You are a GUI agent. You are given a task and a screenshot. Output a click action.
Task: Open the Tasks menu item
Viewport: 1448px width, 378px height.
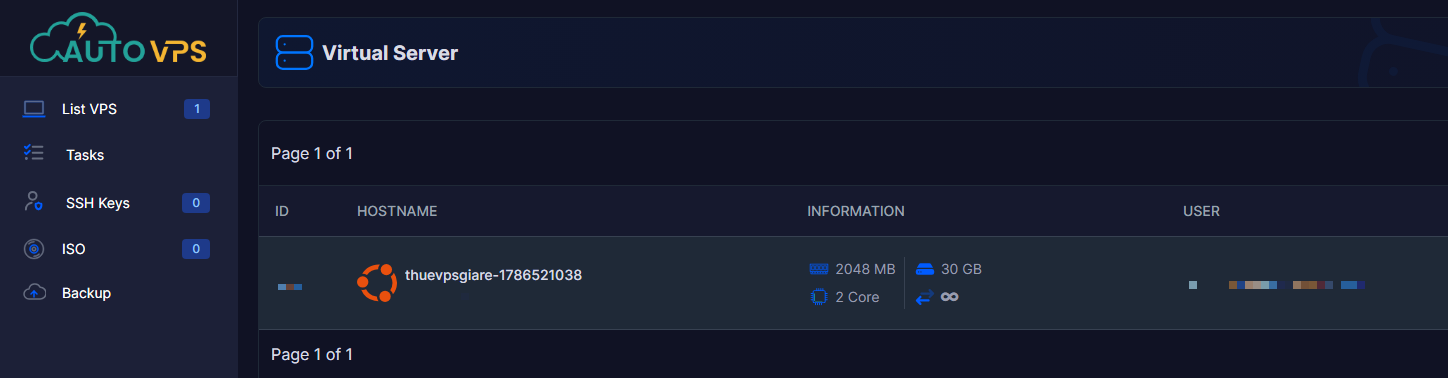pyautogui.click(x=85, y=155)
